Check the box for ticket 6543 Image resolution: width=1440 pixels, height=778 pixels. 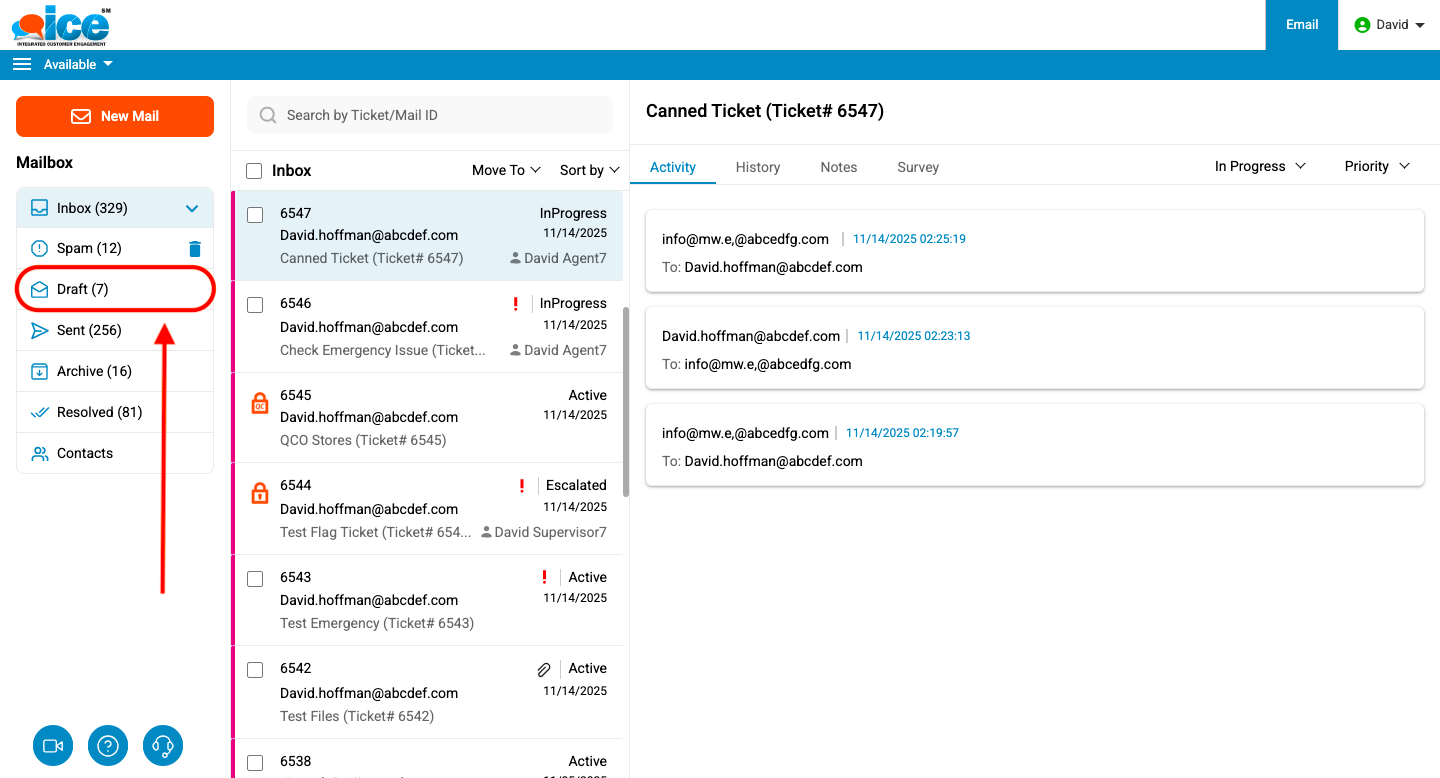tap(255, 579)
